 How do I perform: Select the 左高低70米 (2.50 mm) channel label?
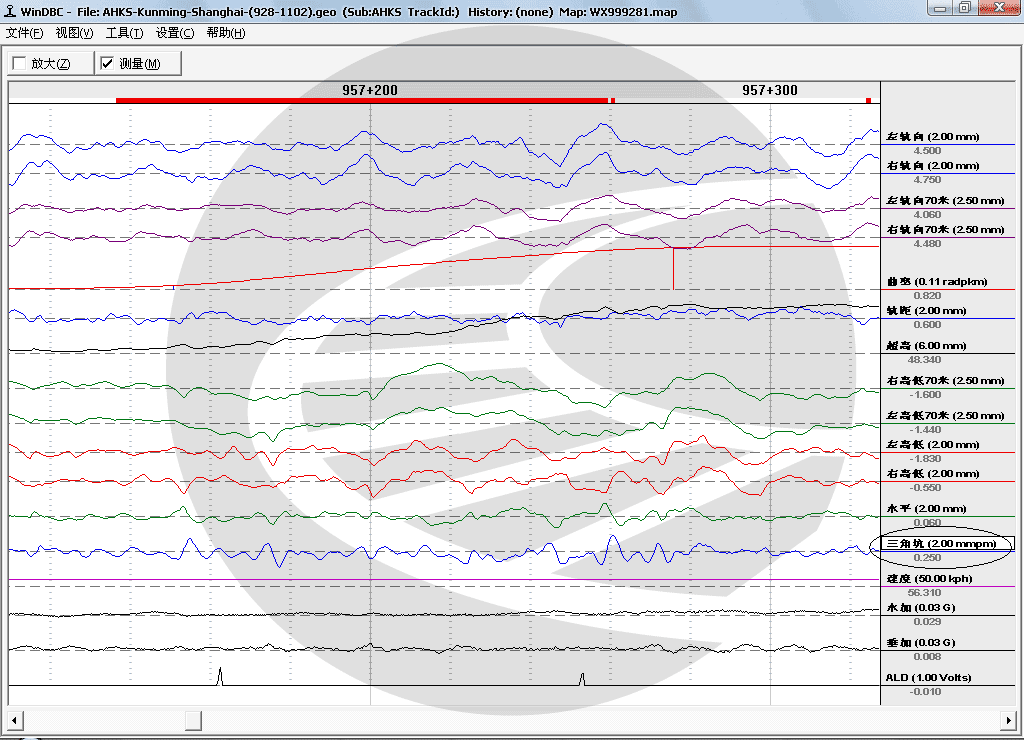pos(945,415)
